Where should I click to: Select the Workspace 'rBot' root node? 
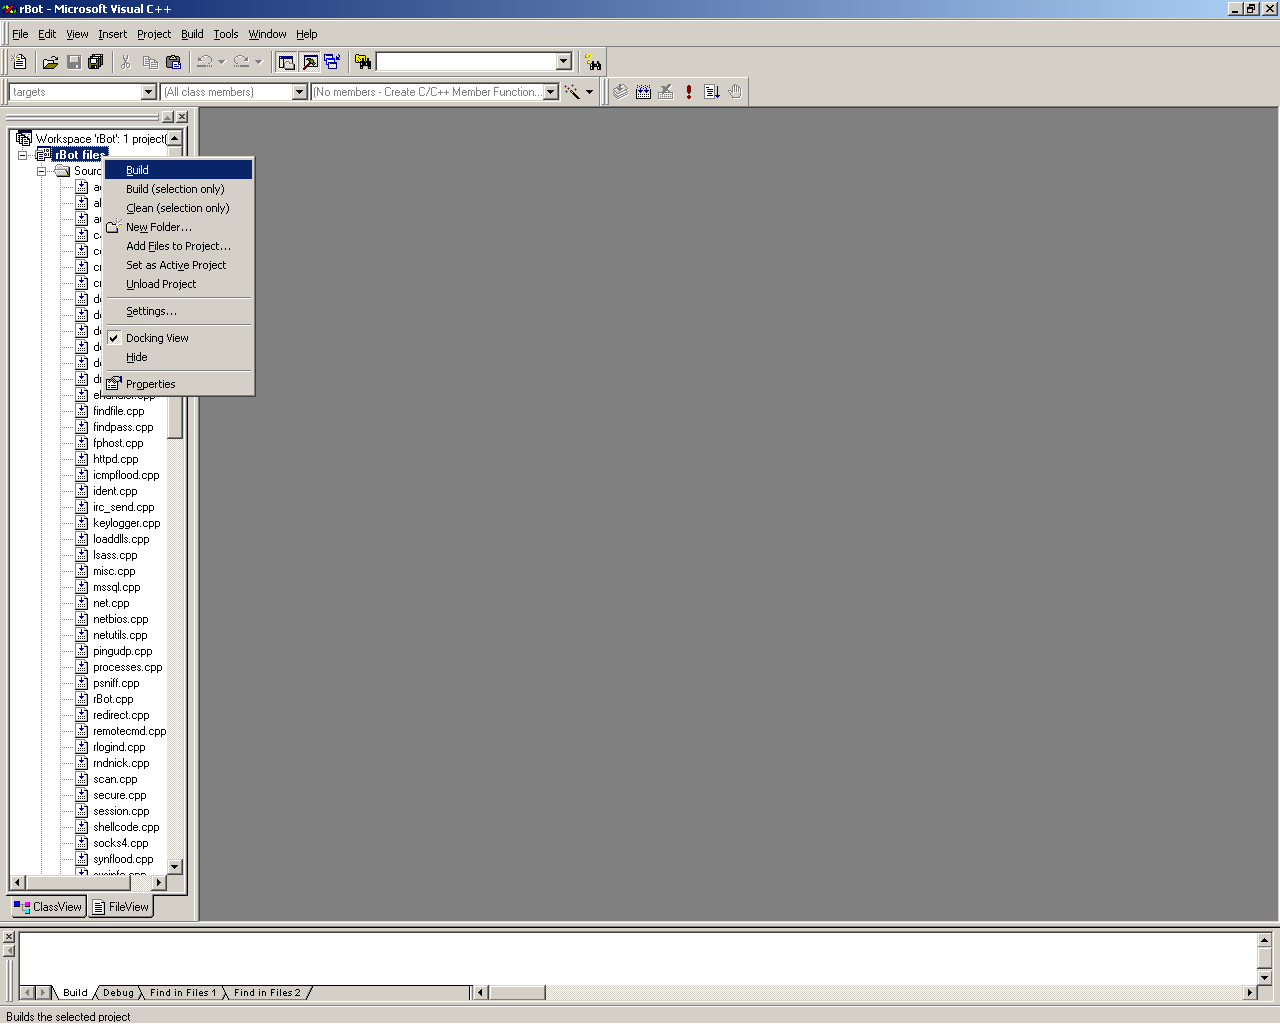[100, 139]
